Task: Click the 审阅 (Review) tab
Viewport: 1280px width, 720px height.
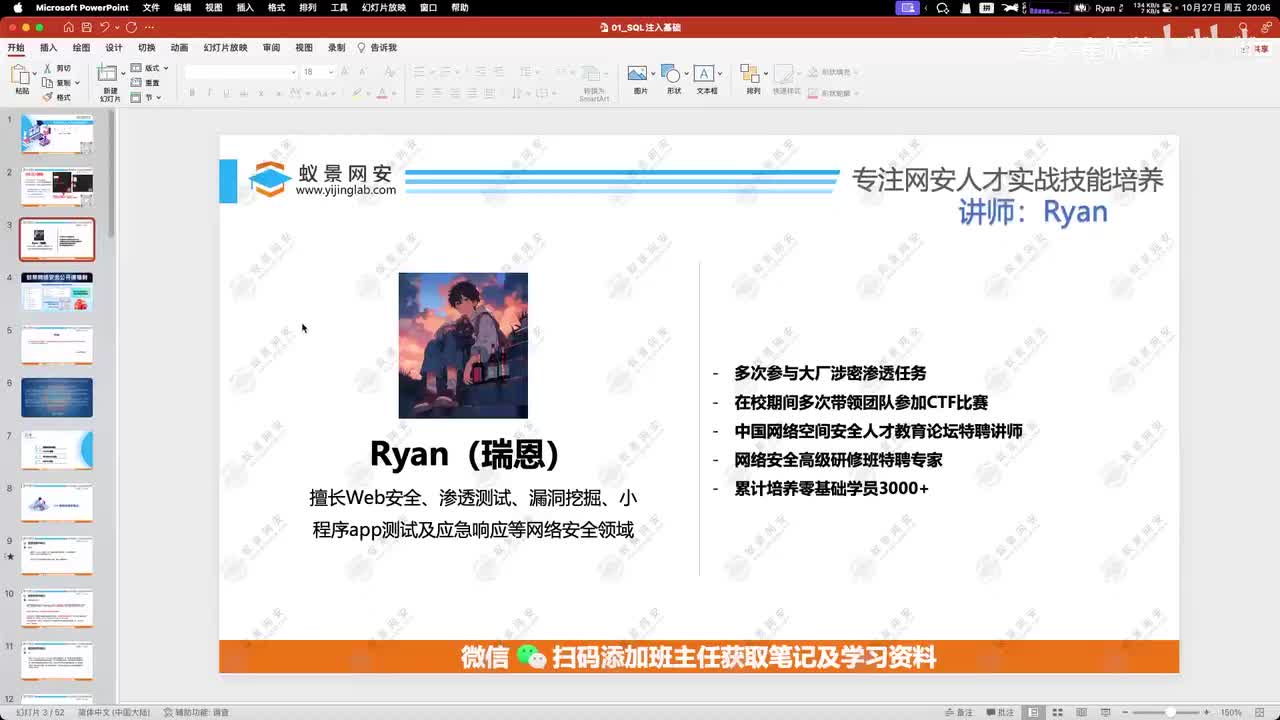Action: pyautogui.click(x=271, y=47)
